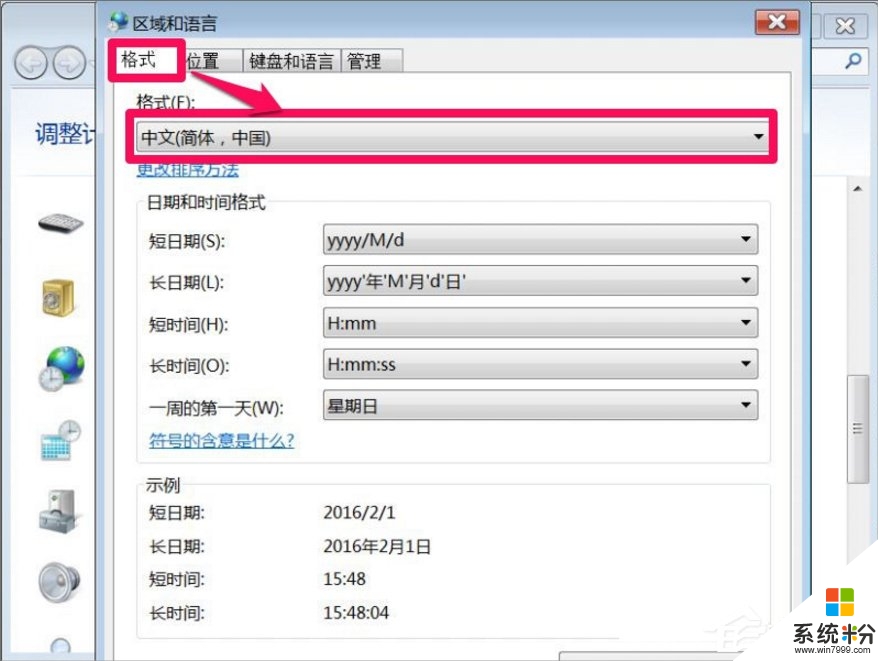The width and height of the screenshot is (878, 661).
Task: Open the 一周的第一天 星期日 dropdown
Action: (540, 405)
